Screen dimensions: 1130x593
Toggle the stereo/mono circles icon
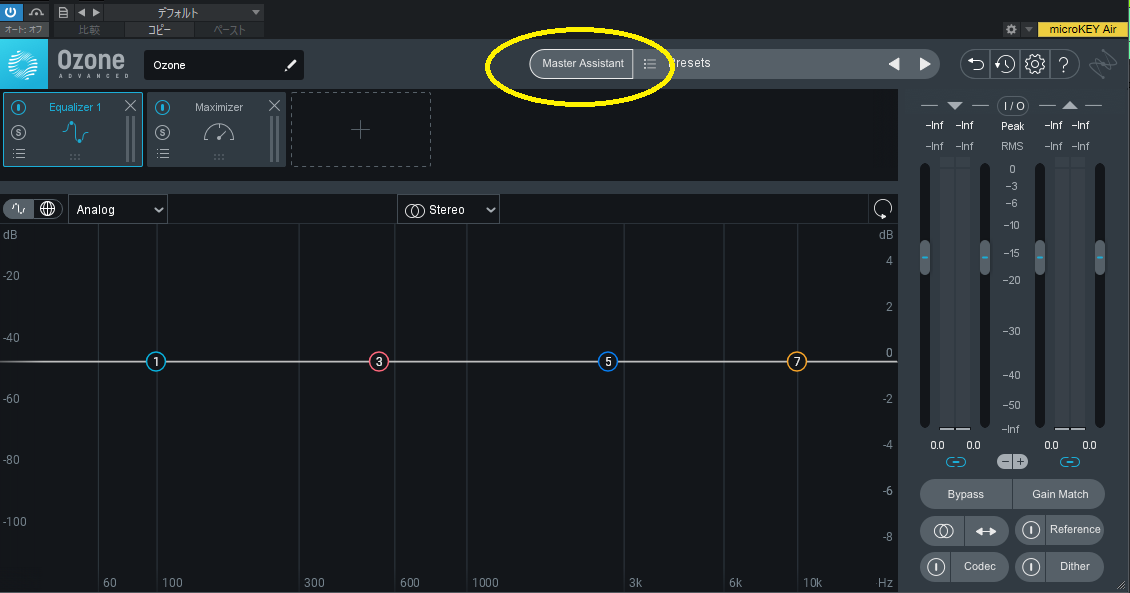tap(943, 531)
